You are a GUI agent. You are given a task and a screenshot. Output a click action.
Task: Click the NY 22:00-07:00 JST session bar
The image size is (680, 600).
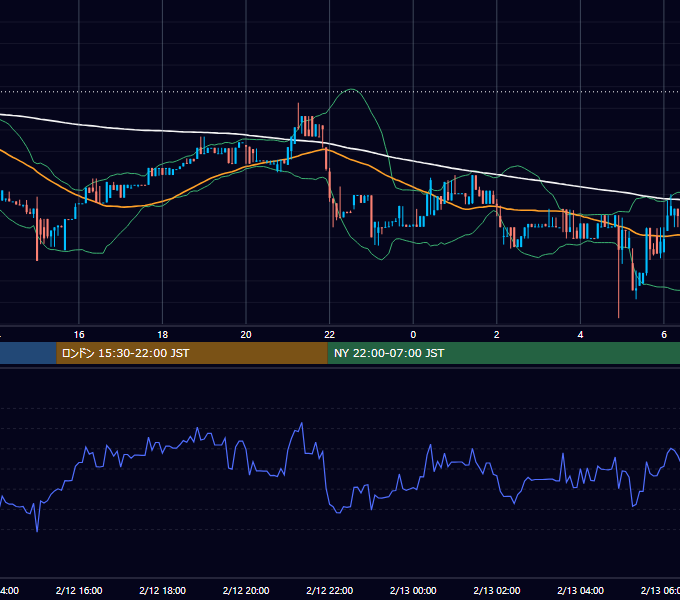pyautogui.click(x=503, y=353)
